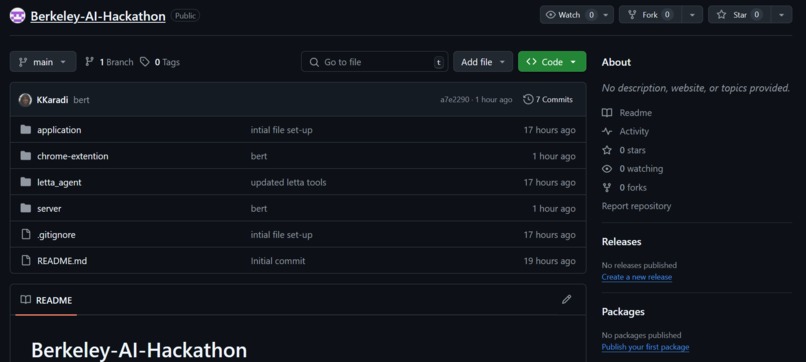Star this repository
This screenshot has width=806, height=362.
click(739, 15)
